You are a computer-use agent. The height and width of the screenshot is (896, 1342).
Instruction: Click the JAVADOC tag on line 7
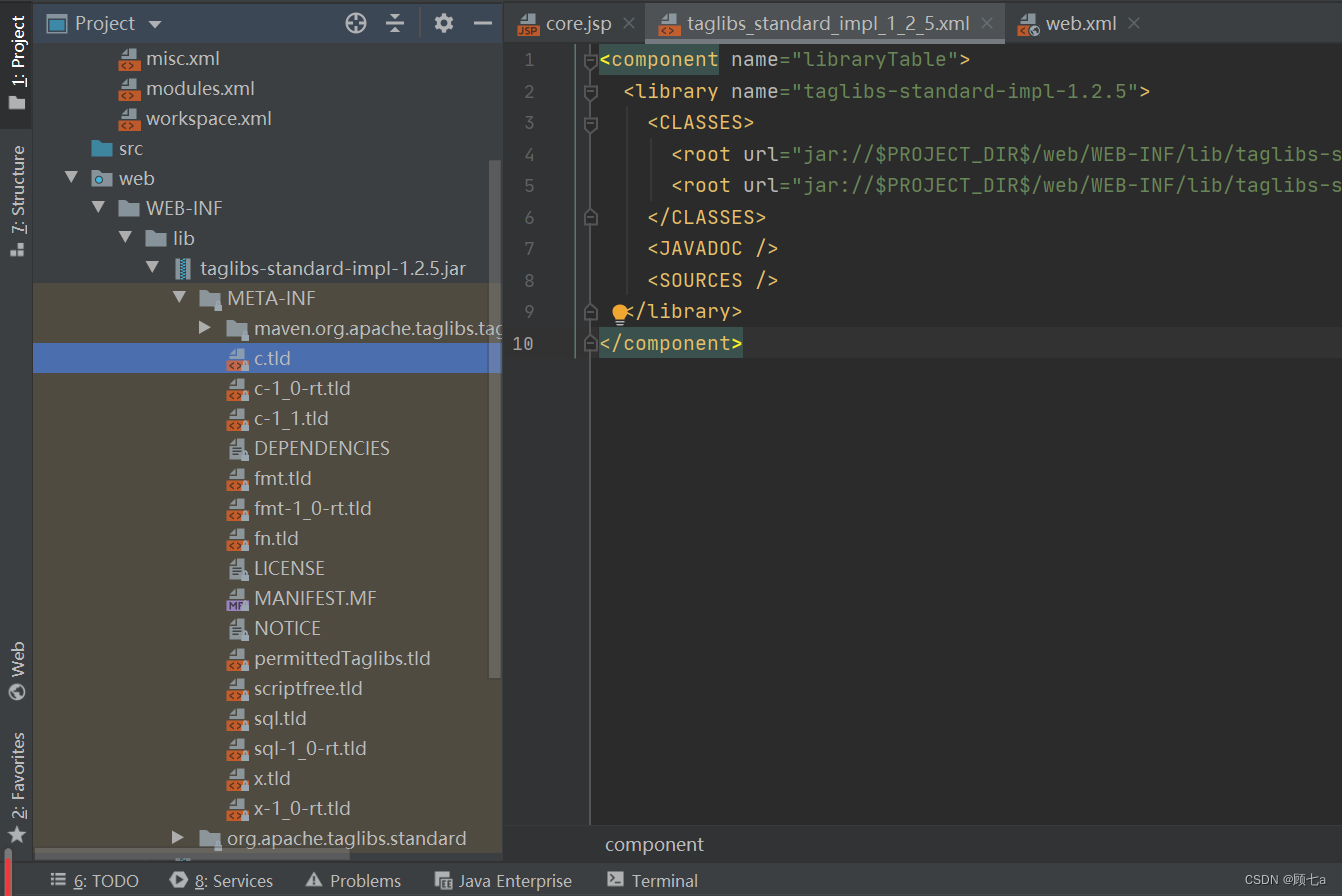713,248
